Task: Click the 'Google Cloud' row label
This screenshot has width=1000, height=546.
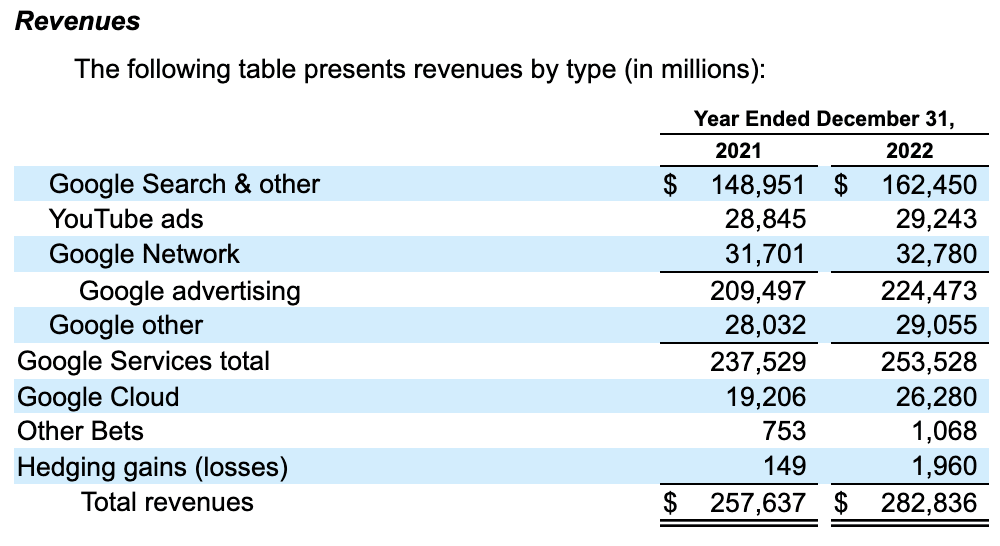Action: coord(98,397)
